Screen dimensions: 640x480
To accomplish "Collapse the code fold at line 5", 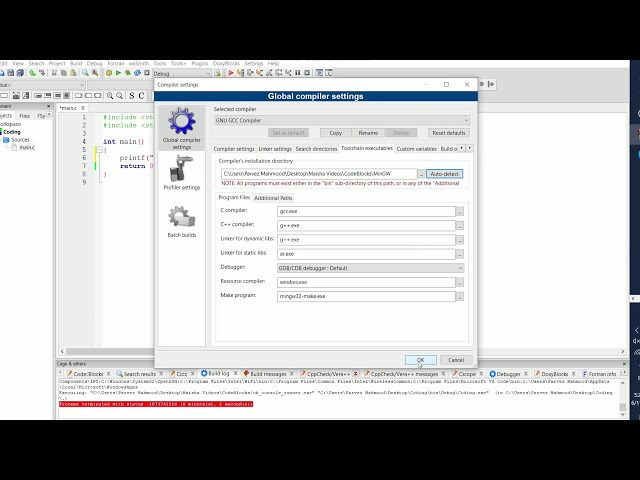I will (99, 150).
